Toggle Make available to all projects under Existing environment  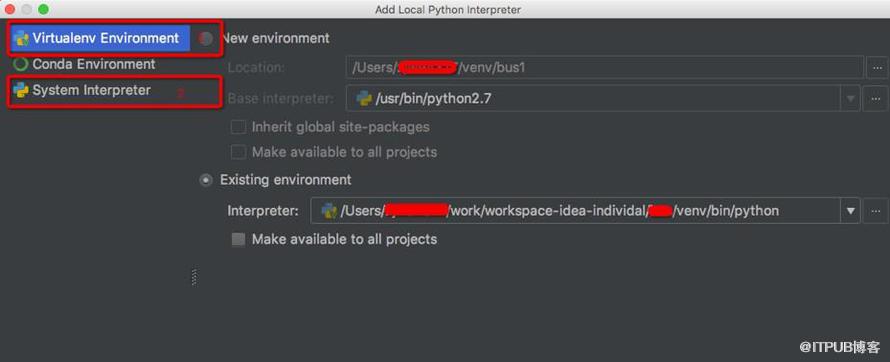(238, 239)
